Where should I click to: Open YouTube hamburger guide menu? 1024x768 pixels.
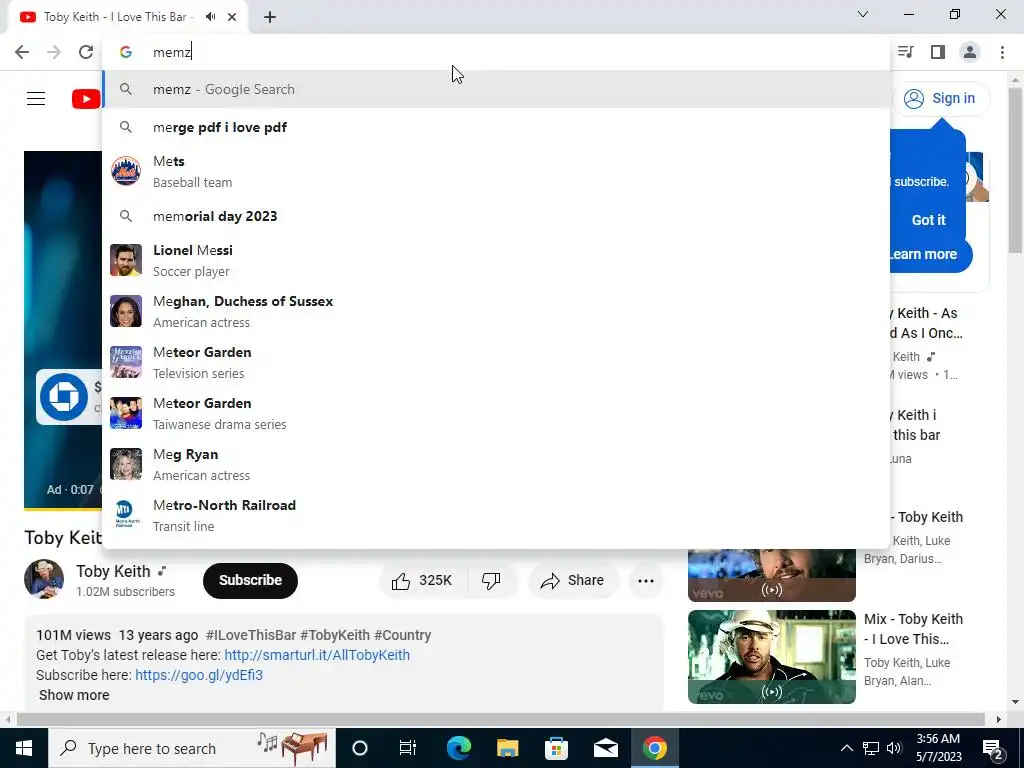pyautogui.click(x=36, y=99)
